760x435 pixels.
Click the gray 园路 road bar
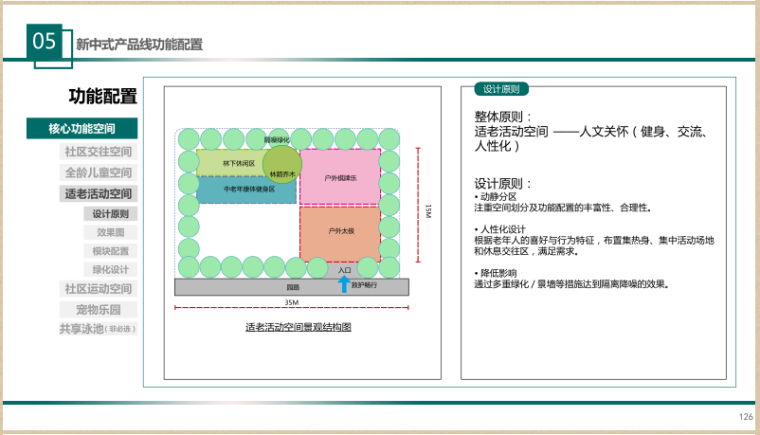(292, 287)
